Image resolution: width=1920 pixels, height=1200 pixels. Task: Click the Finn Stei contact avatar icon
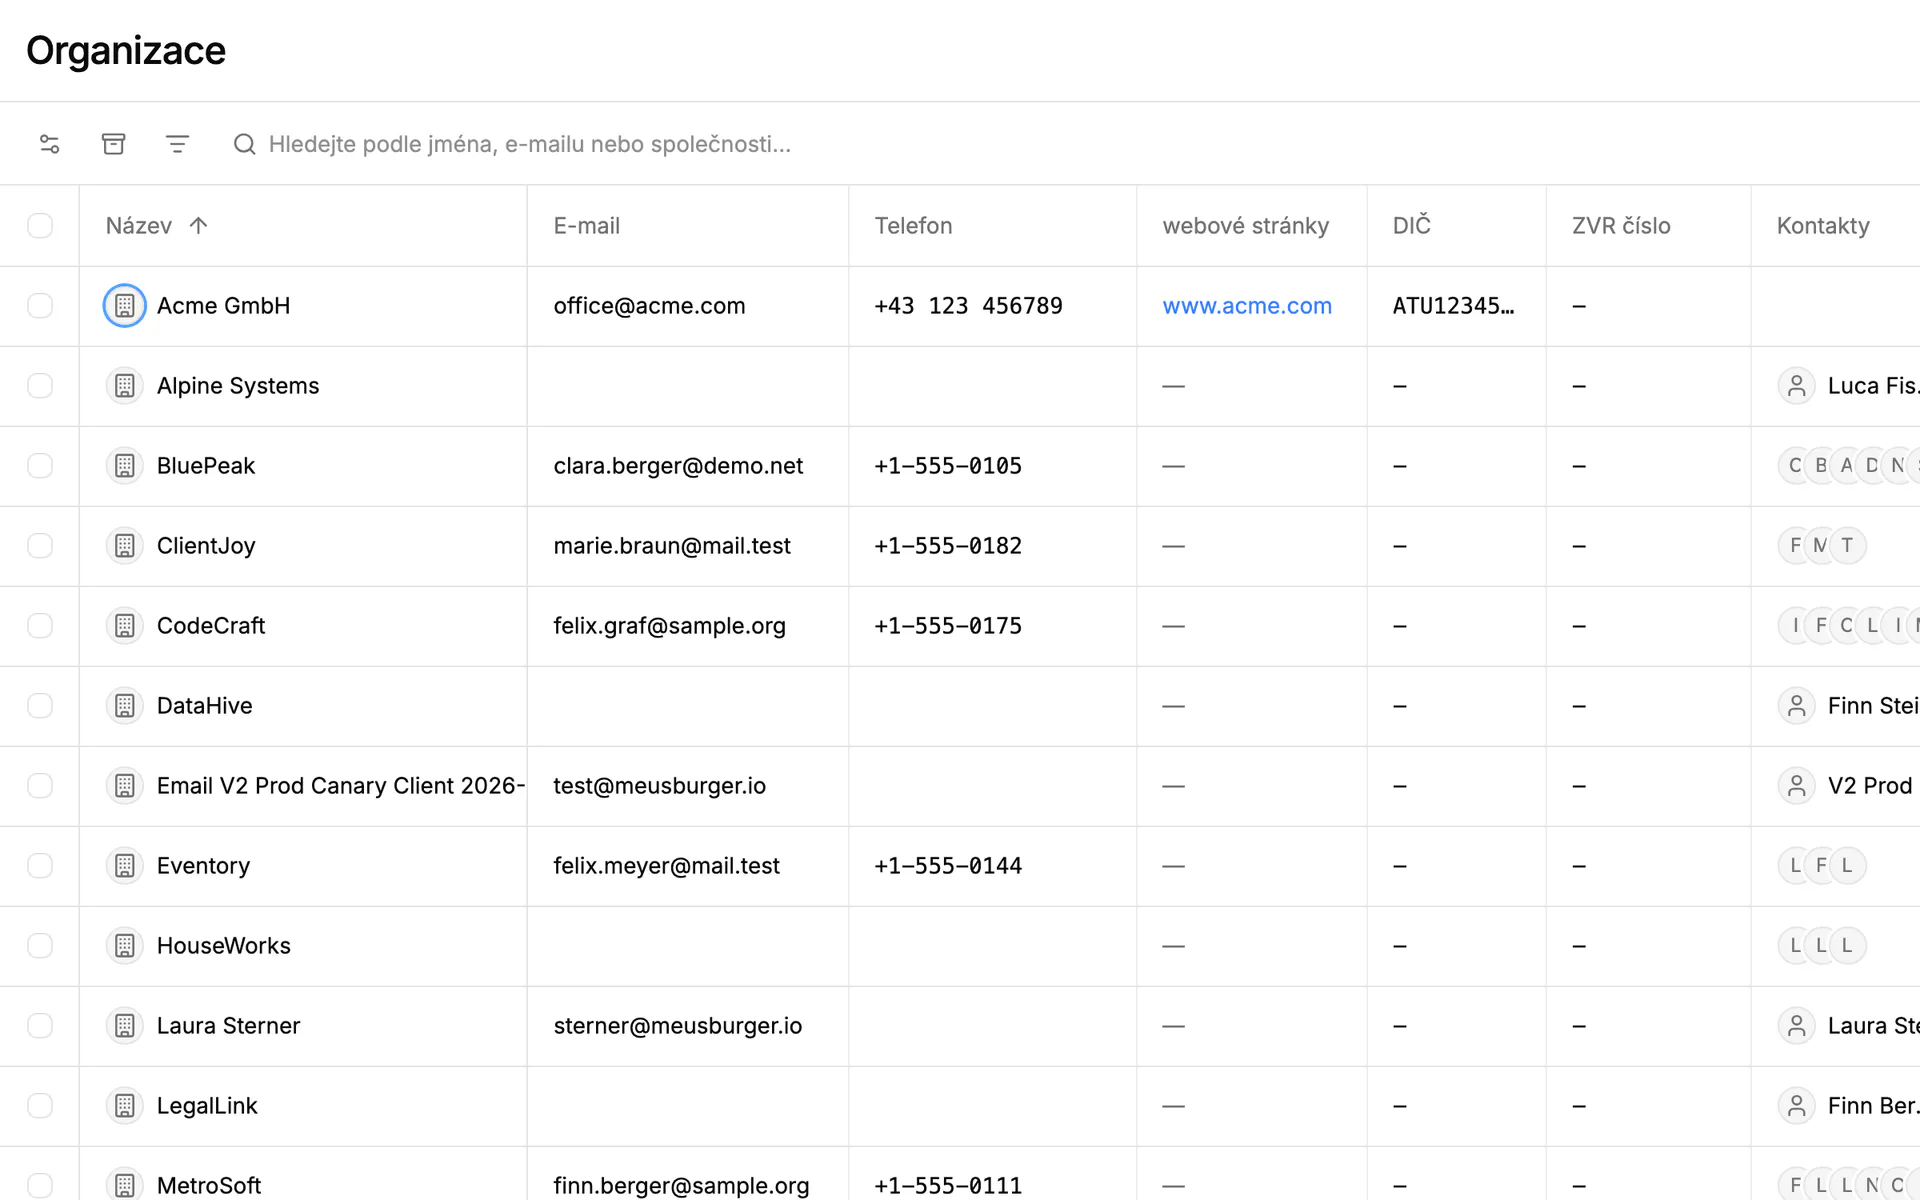(x=1797, y=706)
